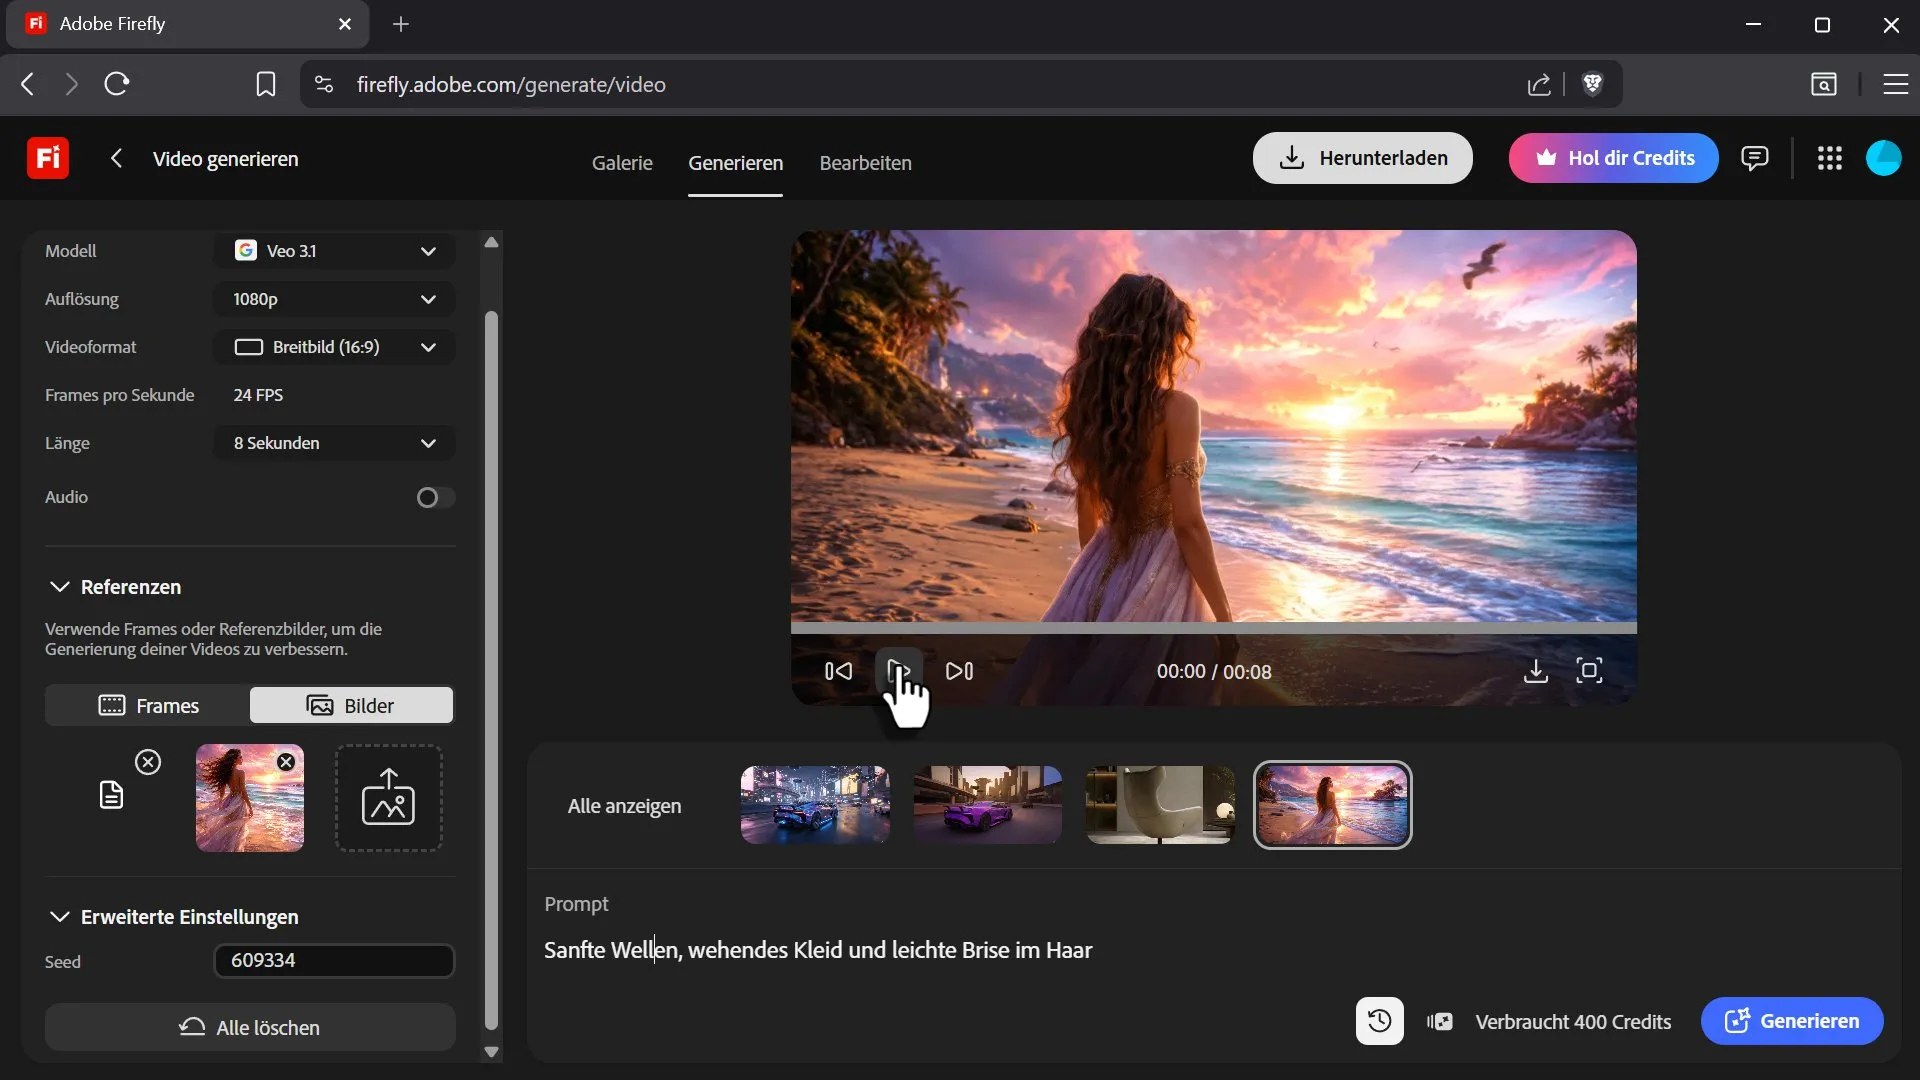Screen dimensions: 1920x1080
Task: Navigate browser back
Action: (x=28, y=84)
